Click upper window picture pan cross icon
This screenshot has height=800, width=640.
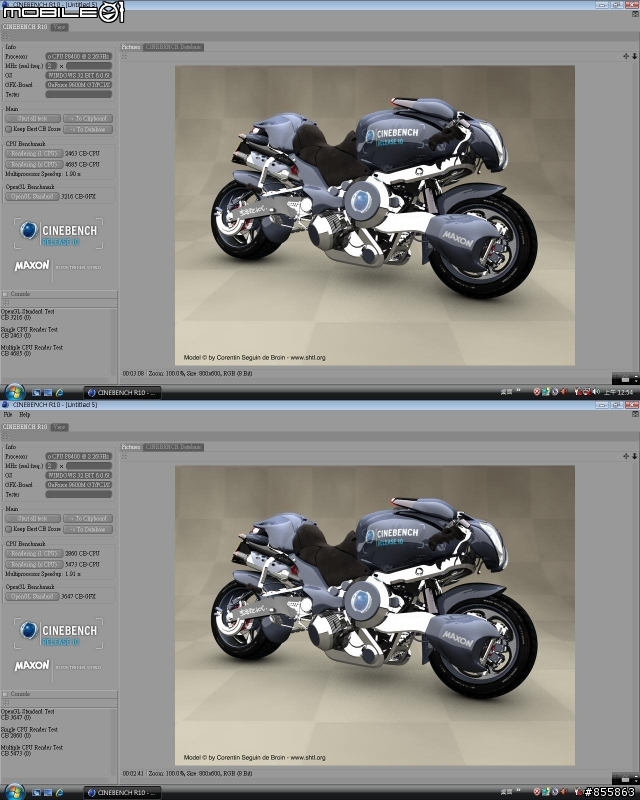point(626,56)
